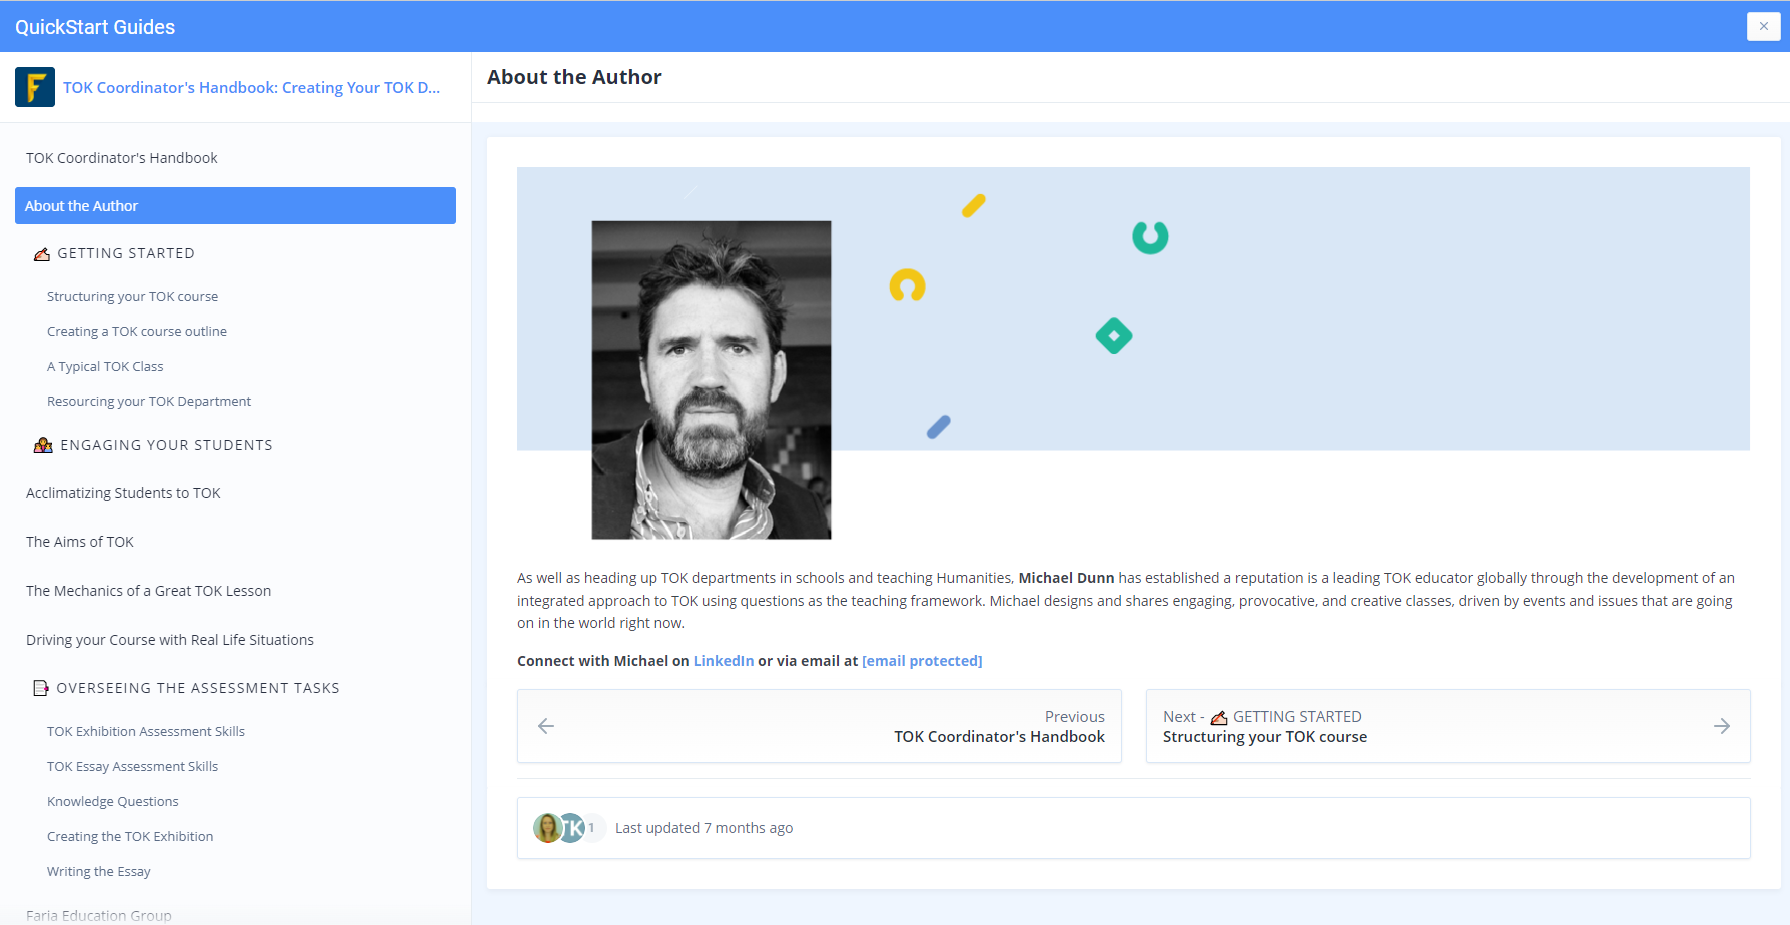Open the GETTING STARTED section

pyautogui.click(x=126, y=253)
